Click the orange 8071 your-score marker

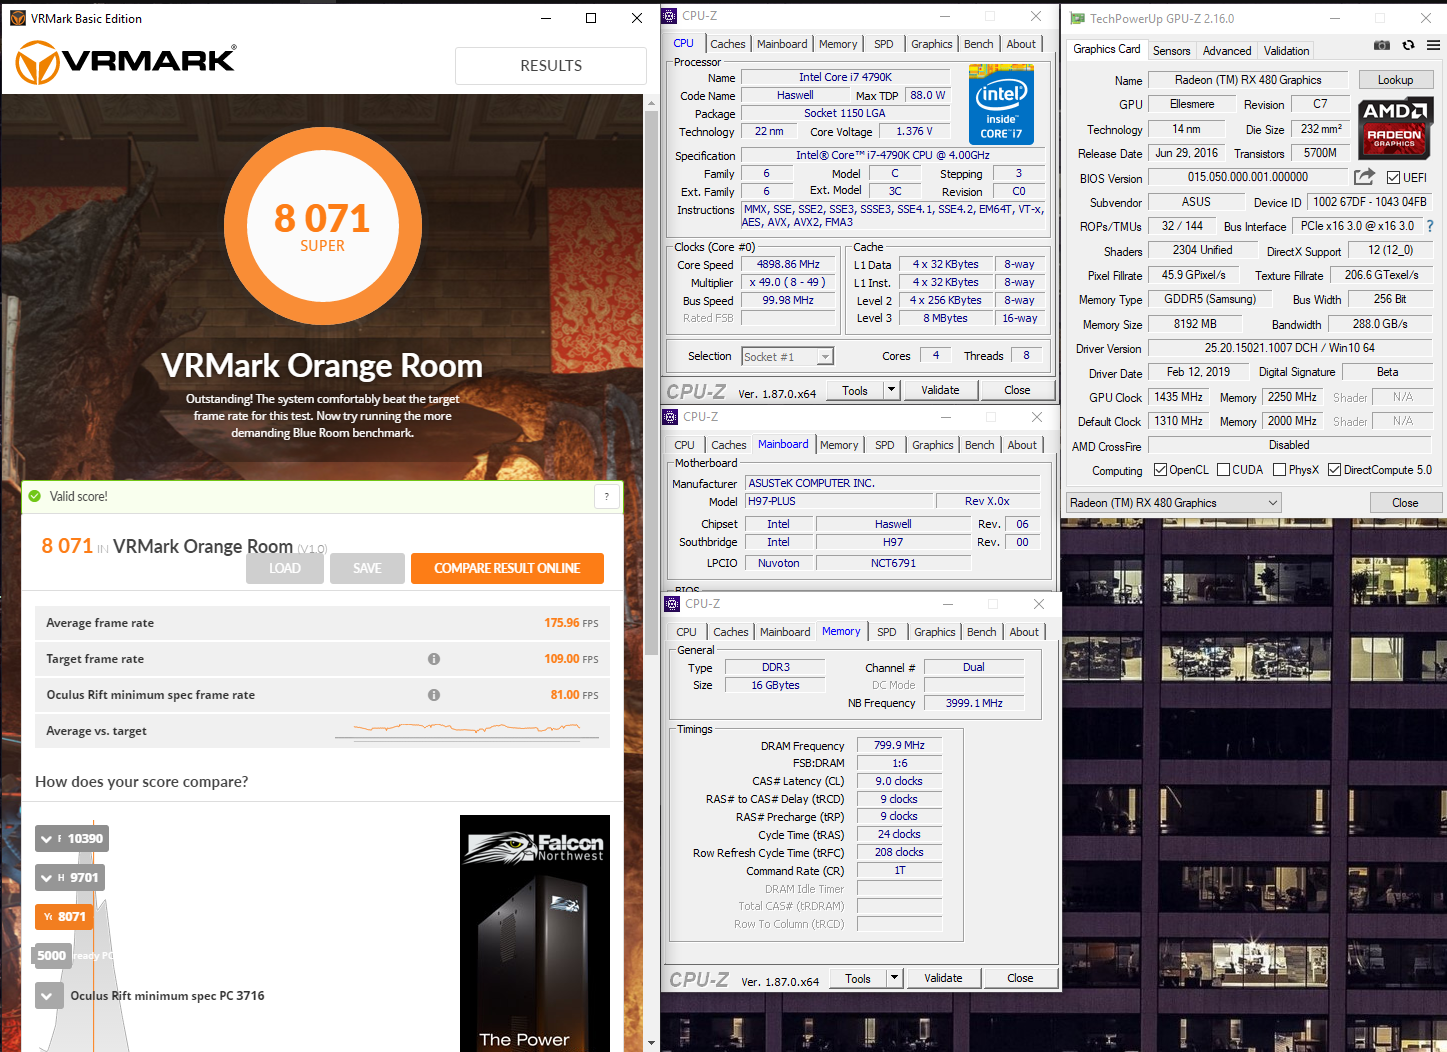pyautogui.click(x=64, y=917)
